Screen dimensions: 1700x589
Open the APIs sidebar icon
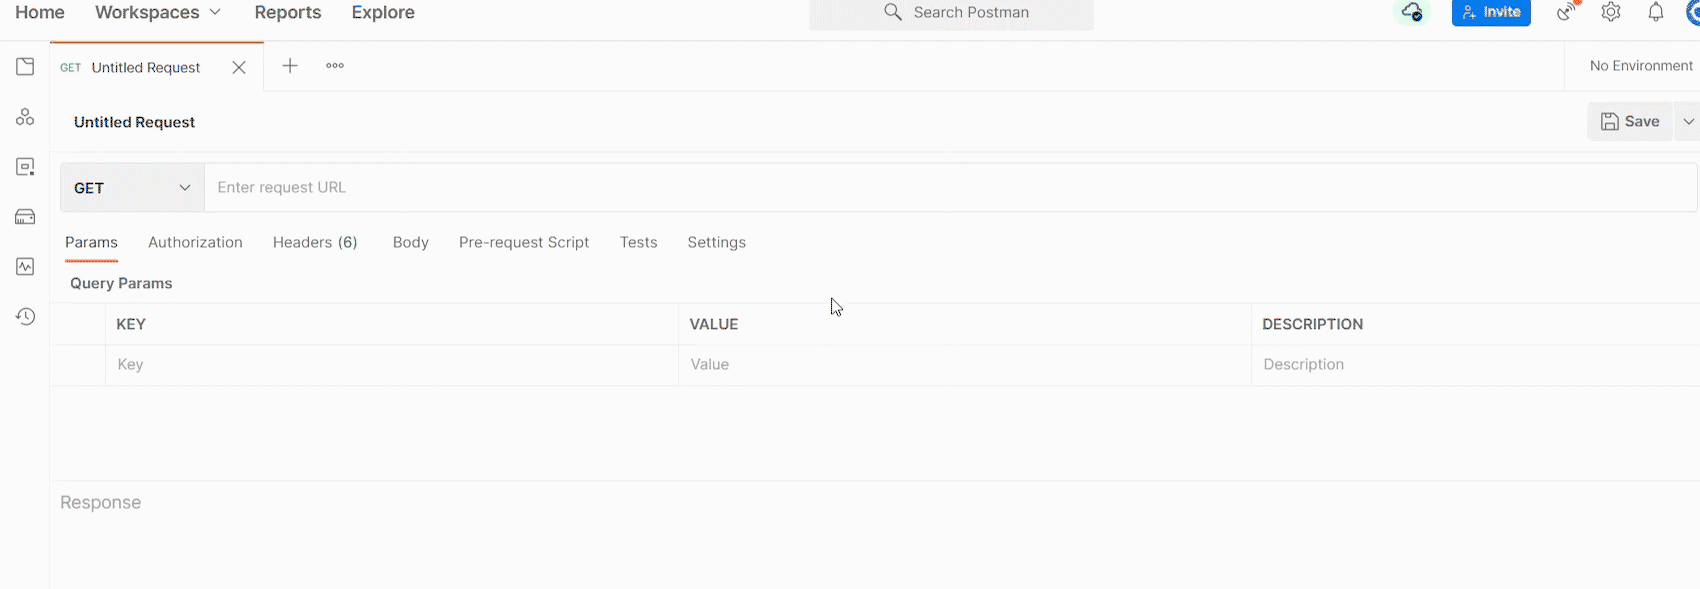pos(25,117)
